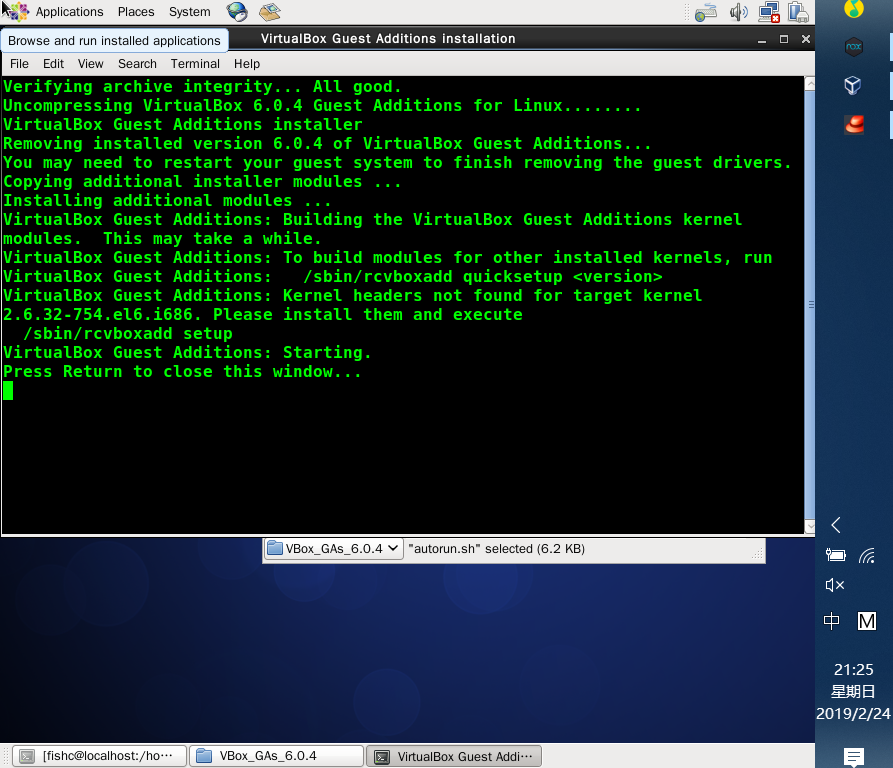
Task: Click the "autorun.sh" selected status text
Action: click(x=497, y=549)
